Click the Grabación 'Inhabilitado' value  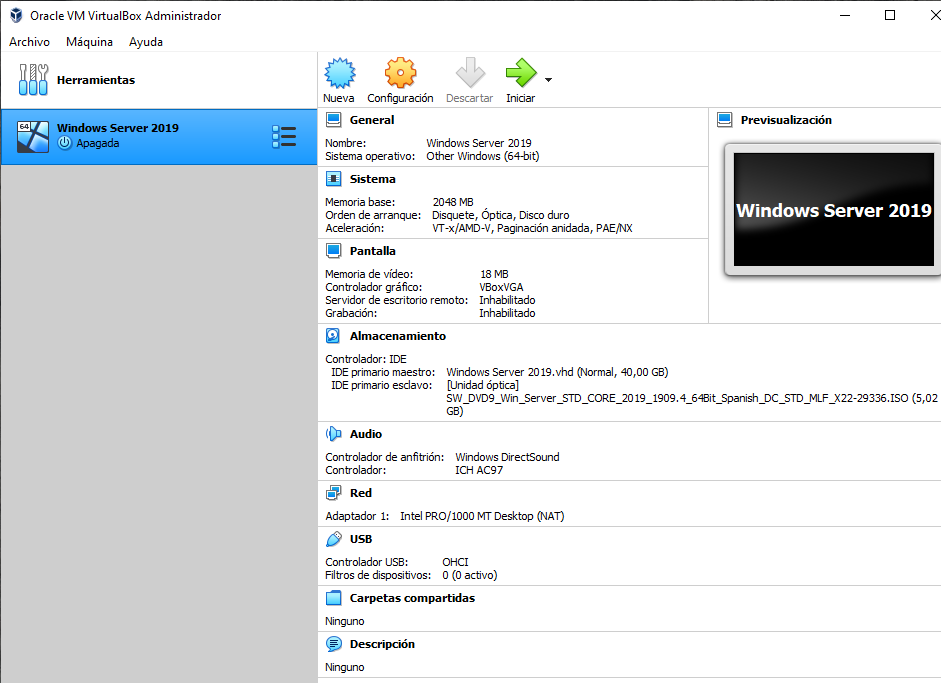click(507, 313)
